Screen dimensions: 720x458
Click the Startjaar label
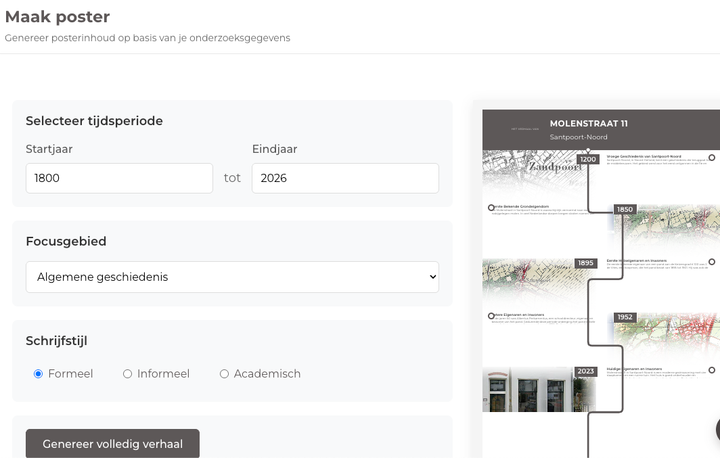click(x=49, y=149)
